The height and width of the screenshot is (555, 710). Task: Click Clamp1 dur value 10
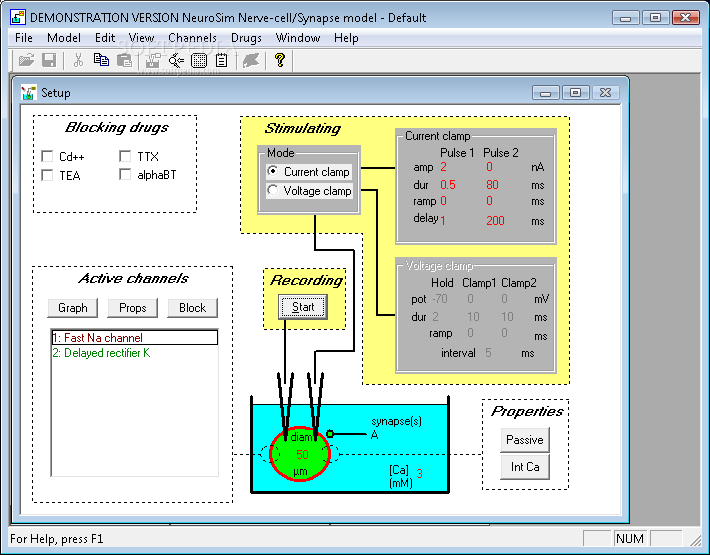point(473,316)
